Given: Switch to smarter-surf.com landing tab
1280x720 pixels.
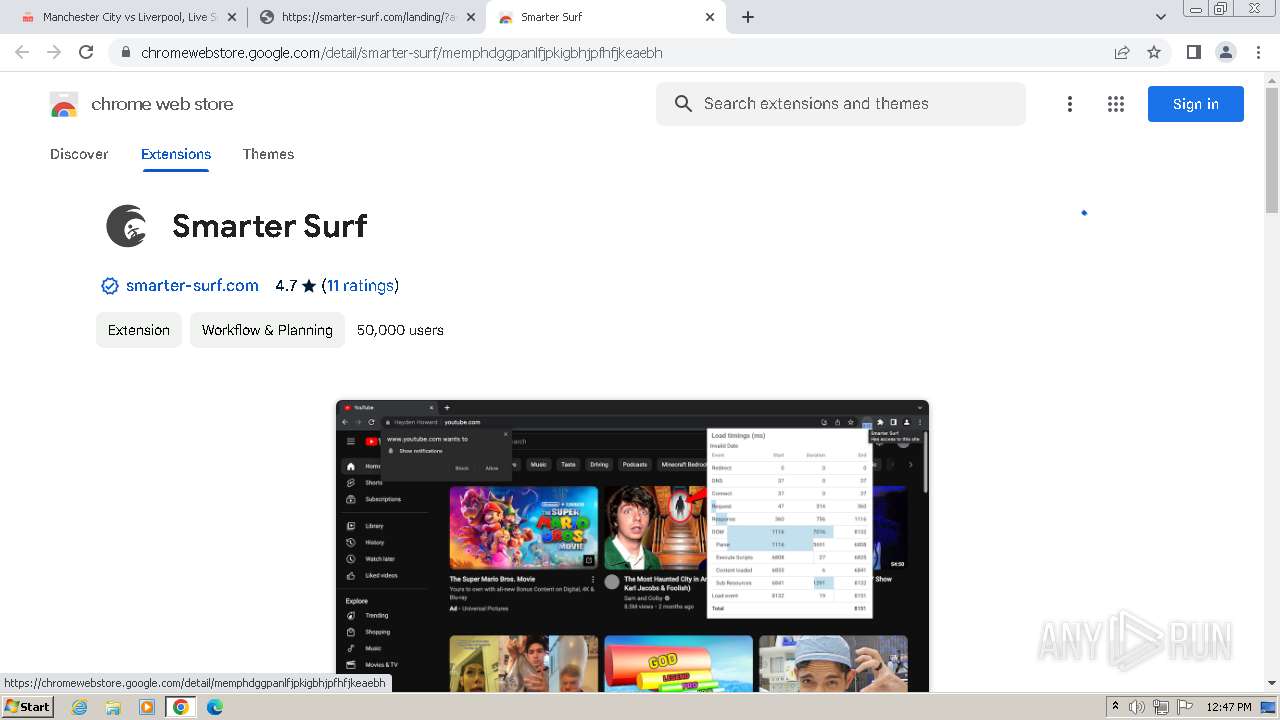Looking at the screenshot, I should pos(367,17).
